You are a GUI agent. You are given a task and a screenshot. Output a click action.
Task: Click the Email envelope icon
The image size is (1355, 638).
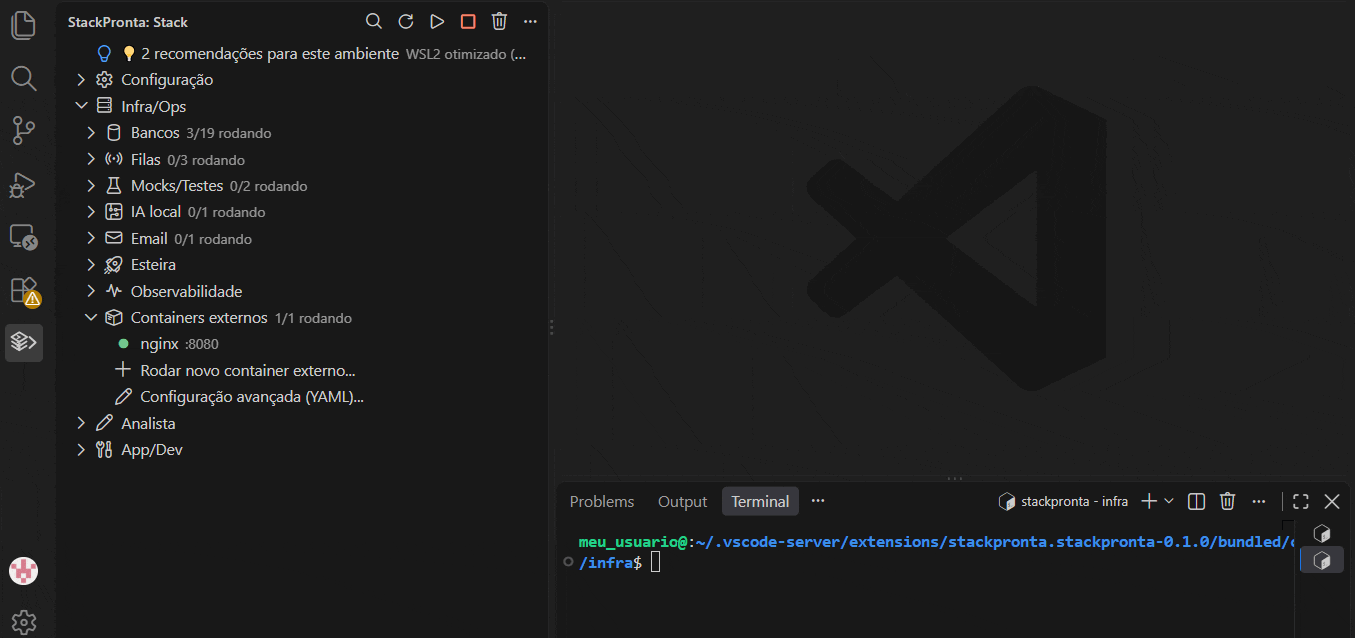(113, 239)
